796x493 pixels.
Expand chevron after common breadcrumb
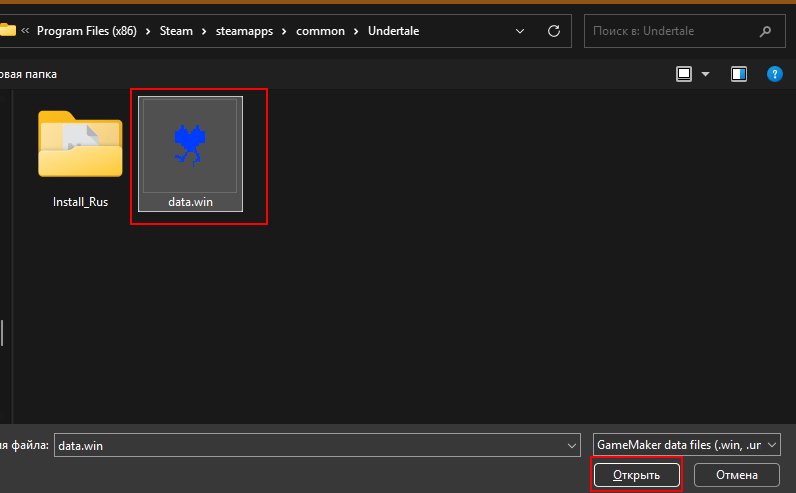356,31
